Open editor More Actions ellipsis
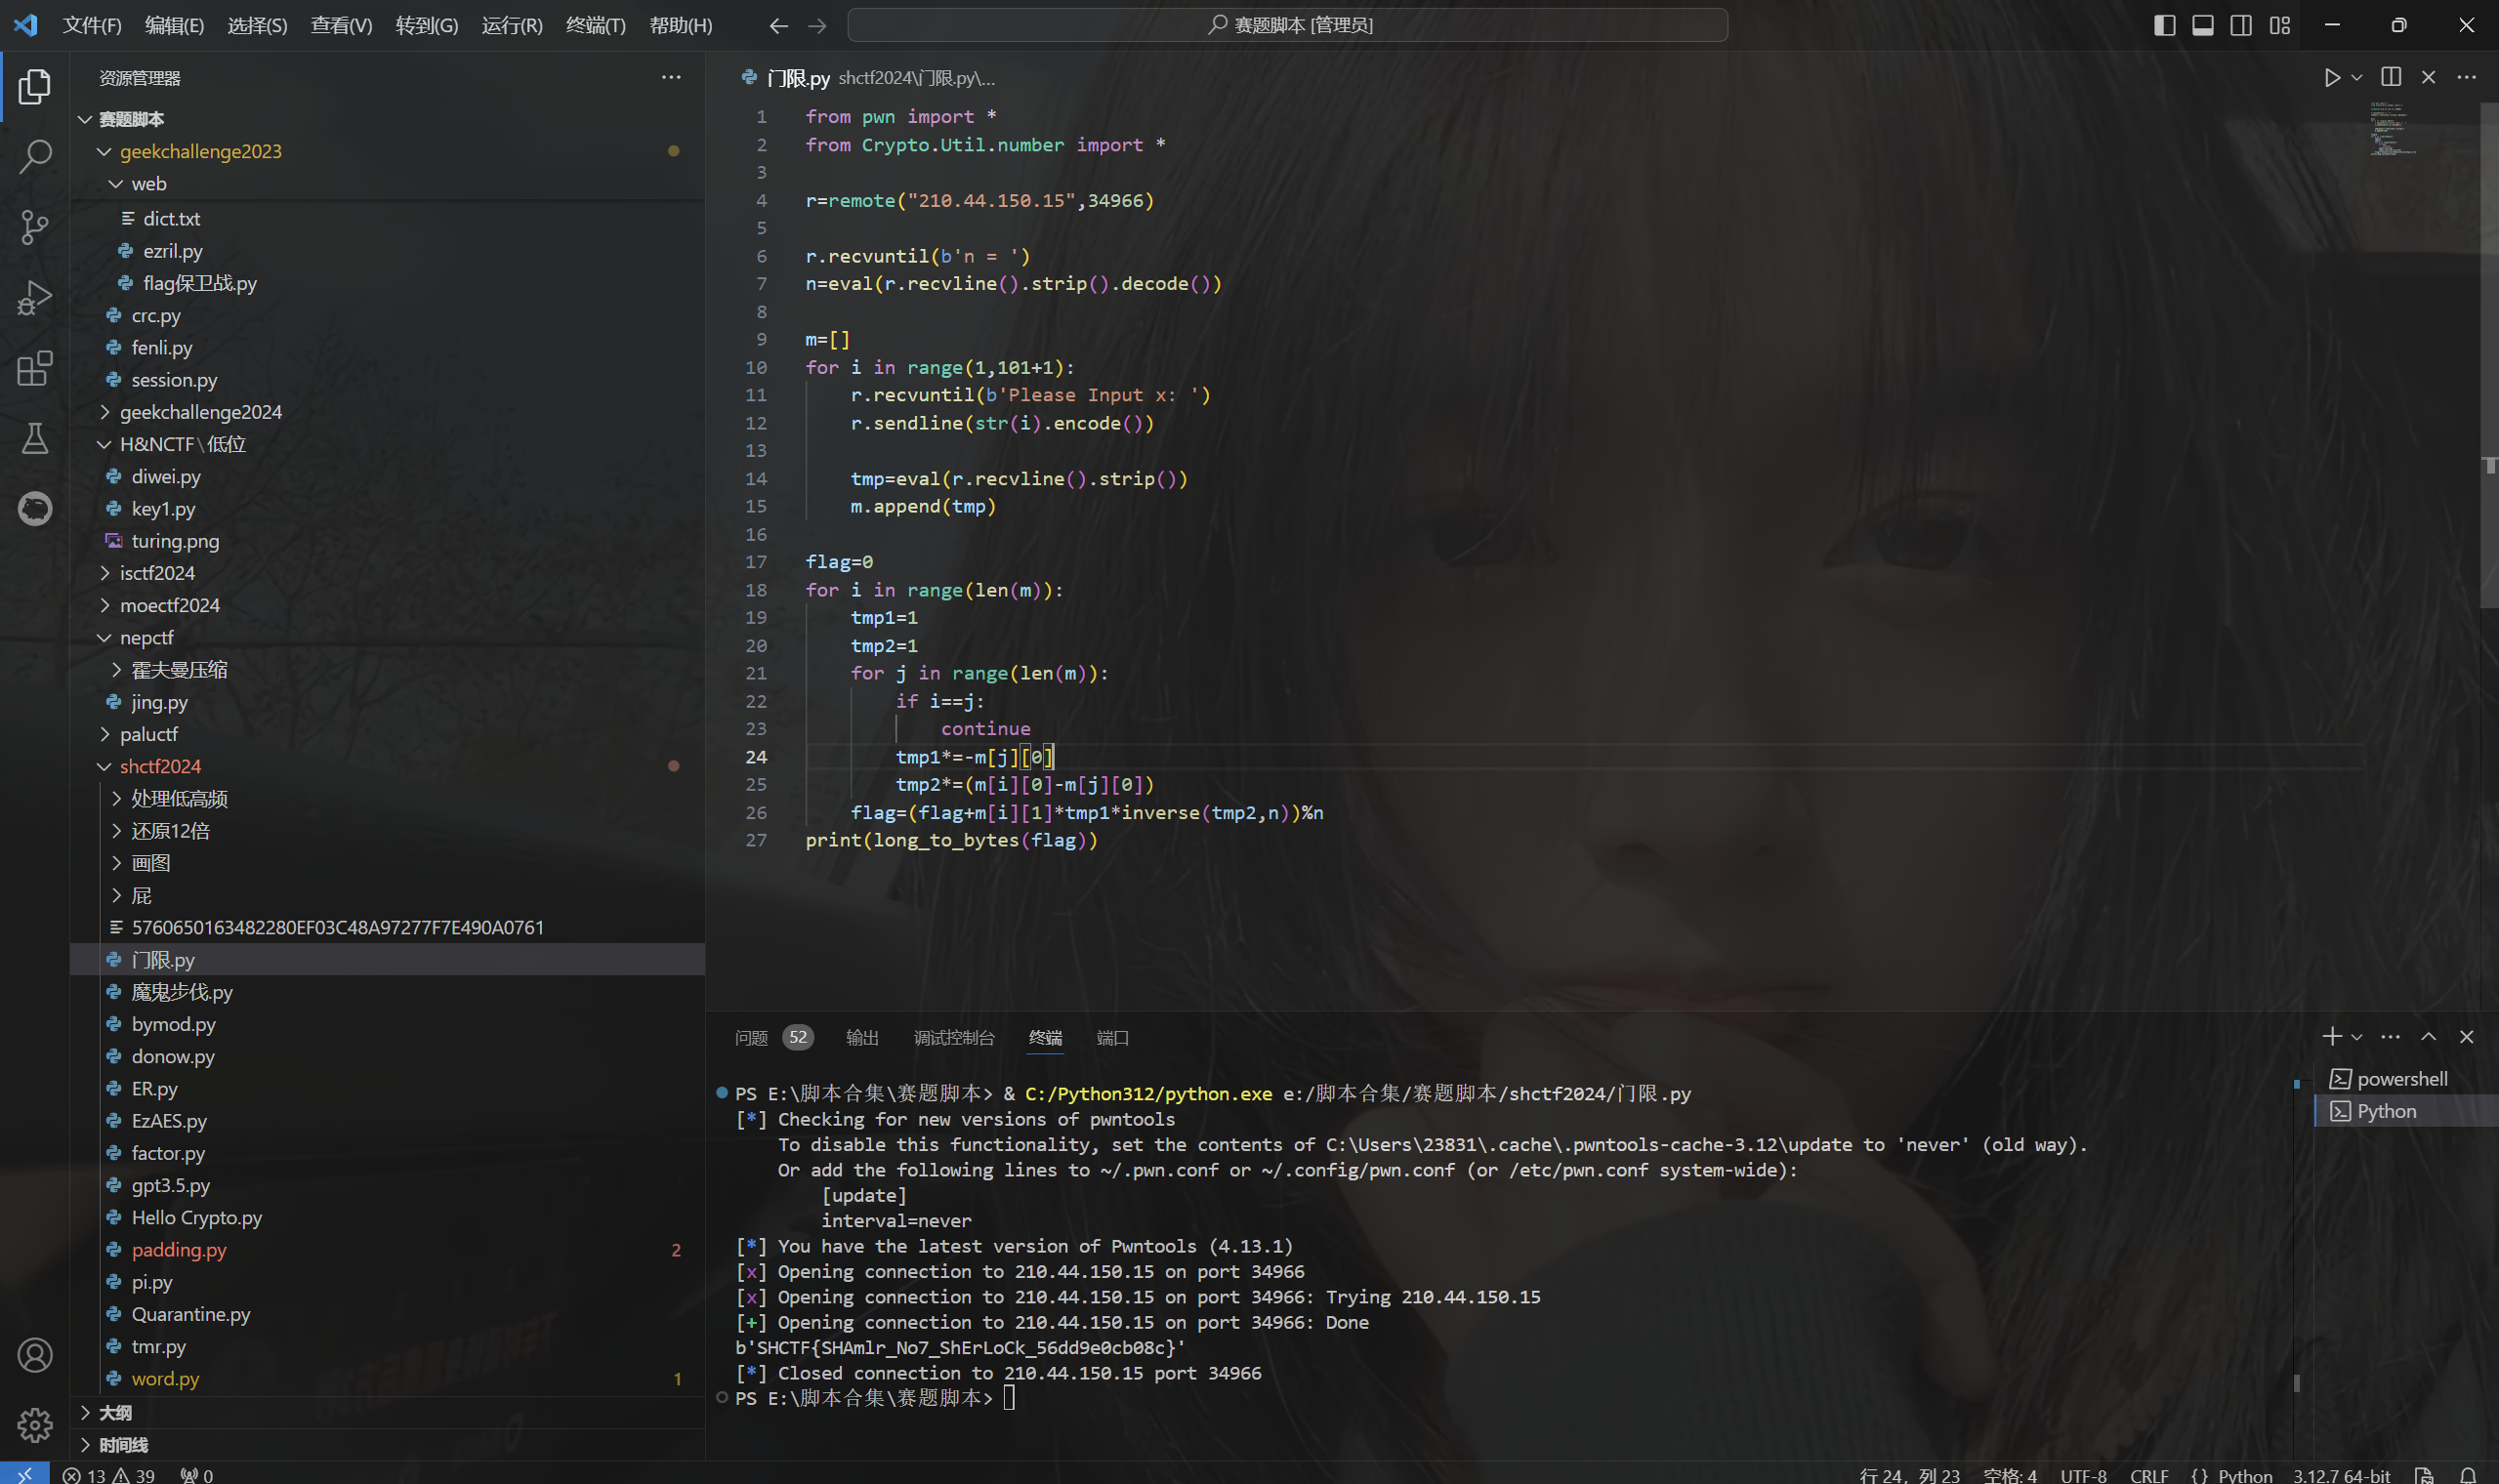 tap(2467, 77)
